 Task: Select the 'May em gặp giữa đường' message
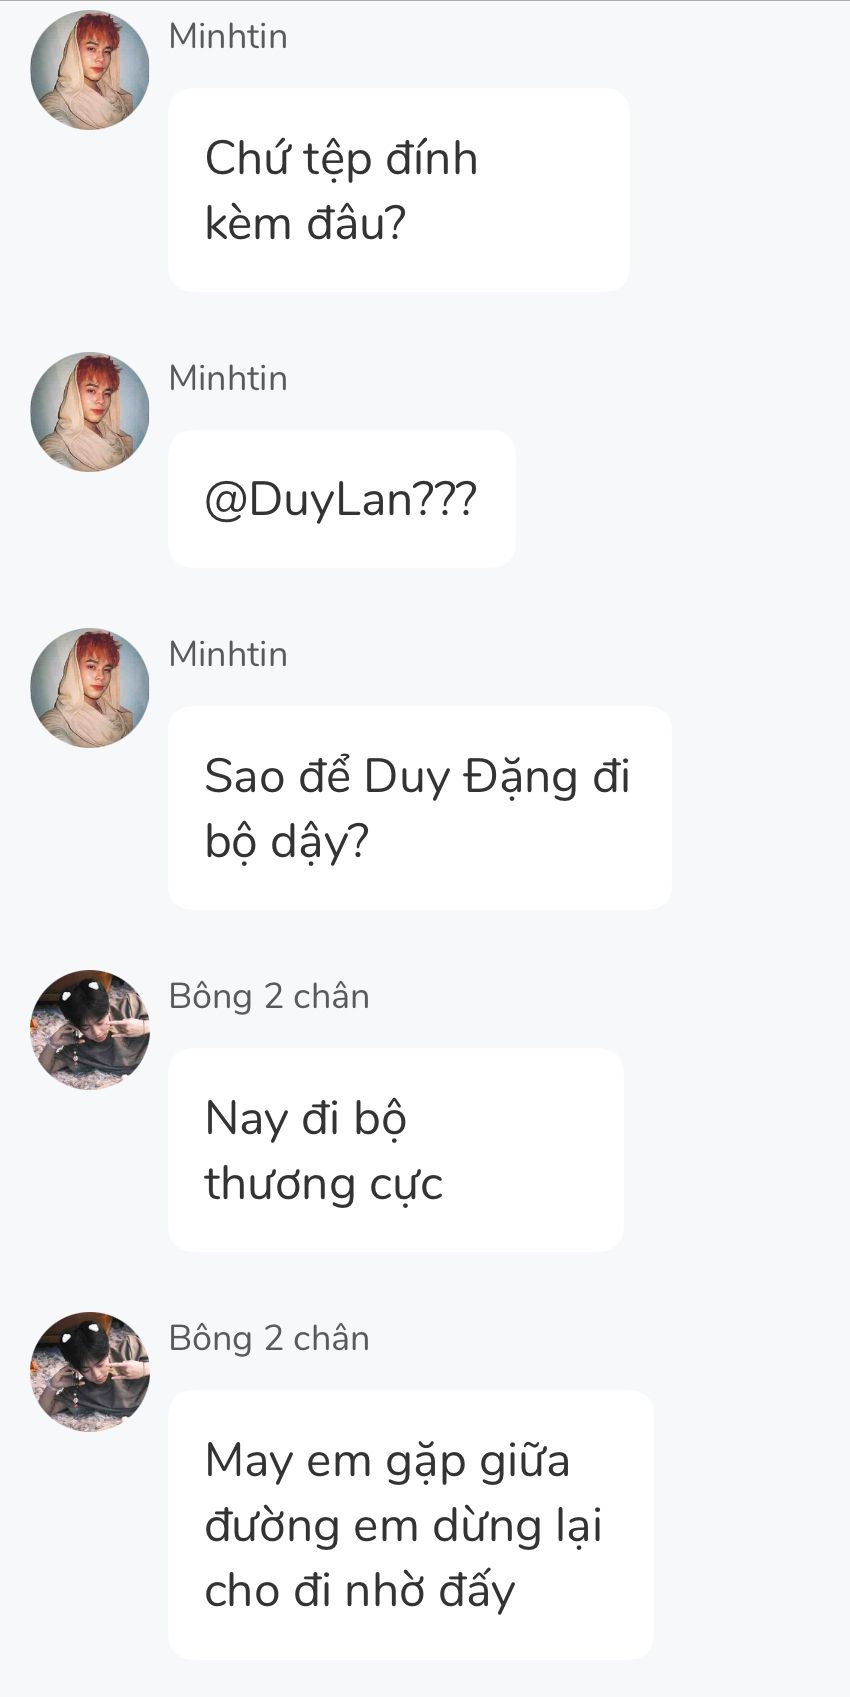pos(411,1525)
